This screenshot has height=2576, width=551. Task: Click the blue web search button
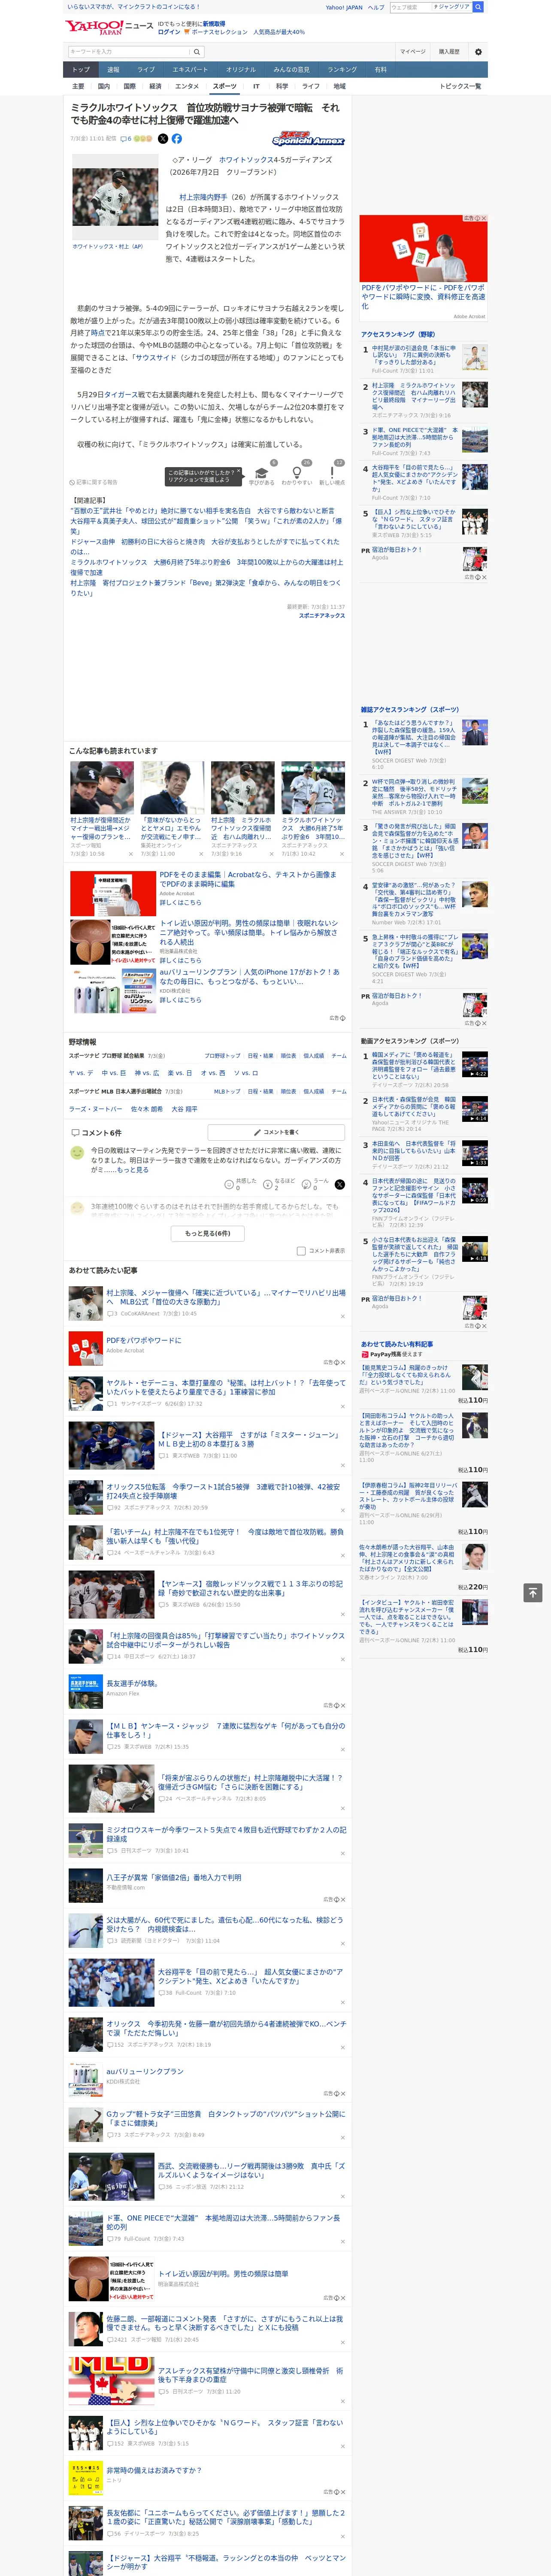tap(478, 7)
